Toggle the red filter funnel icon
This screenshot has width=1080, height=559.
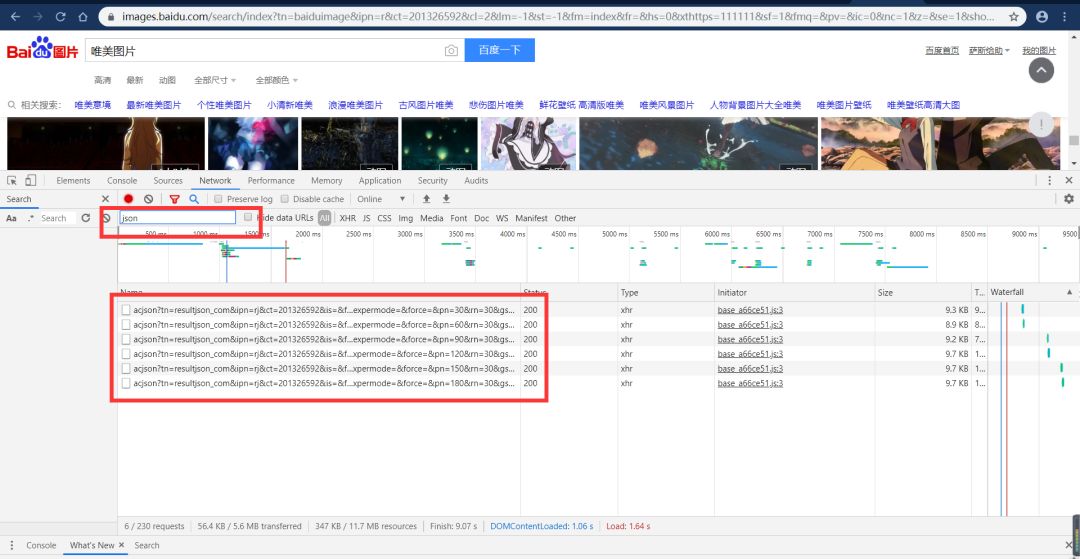tap(174, 199)
